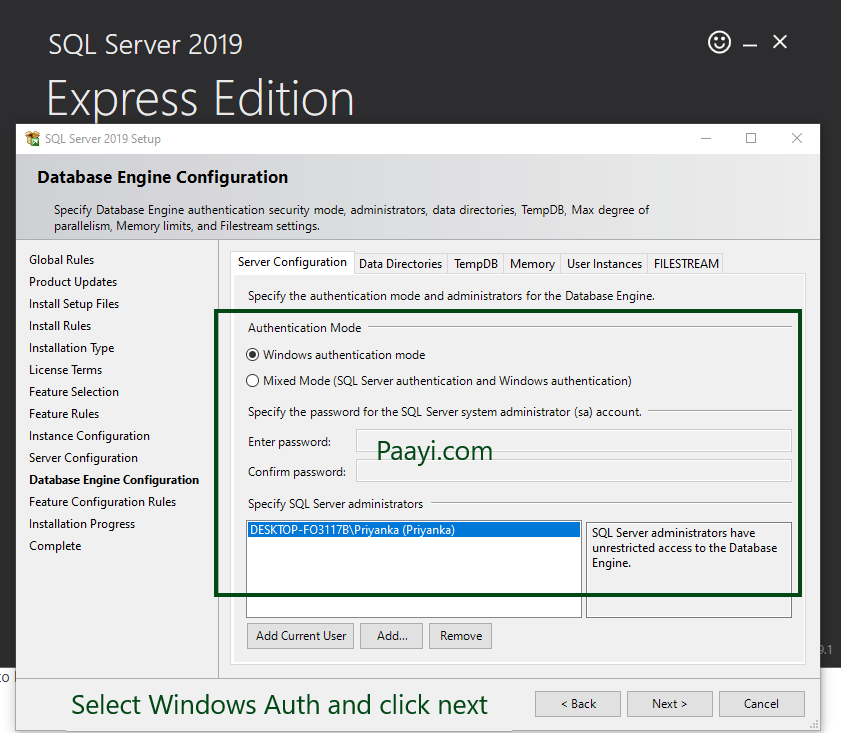This screenshot has height=733, width=841.
Task: Click the Add Current User button
Action: click(301, 636)
